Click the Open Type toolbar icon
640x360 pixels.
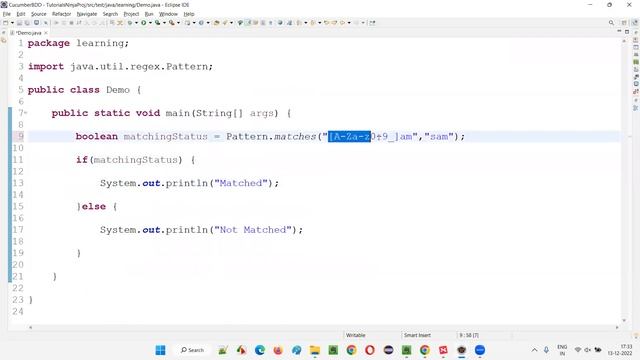(x=216, y=23)
